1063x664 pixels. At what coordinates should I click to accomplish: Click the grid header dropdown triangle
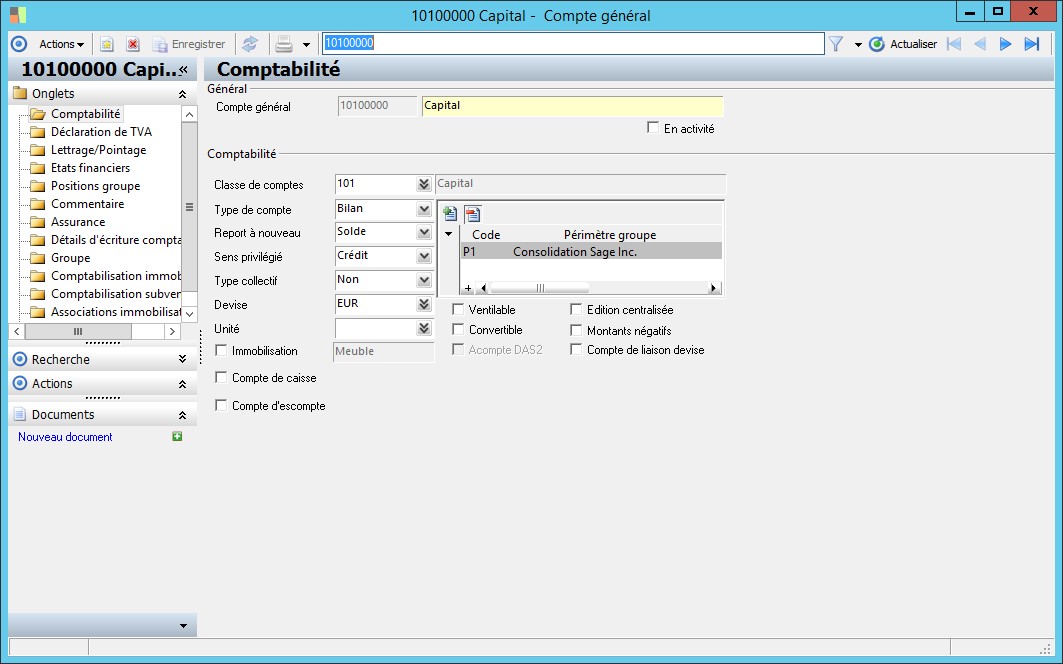448,234
